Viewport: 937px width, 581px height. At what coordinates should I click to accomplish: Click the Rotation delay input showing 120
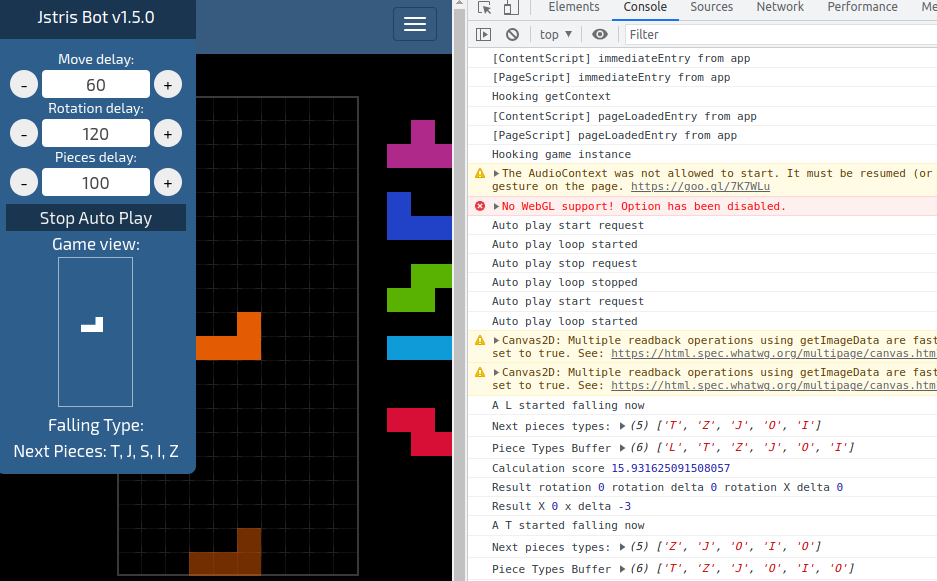click(x=96, y=133)
